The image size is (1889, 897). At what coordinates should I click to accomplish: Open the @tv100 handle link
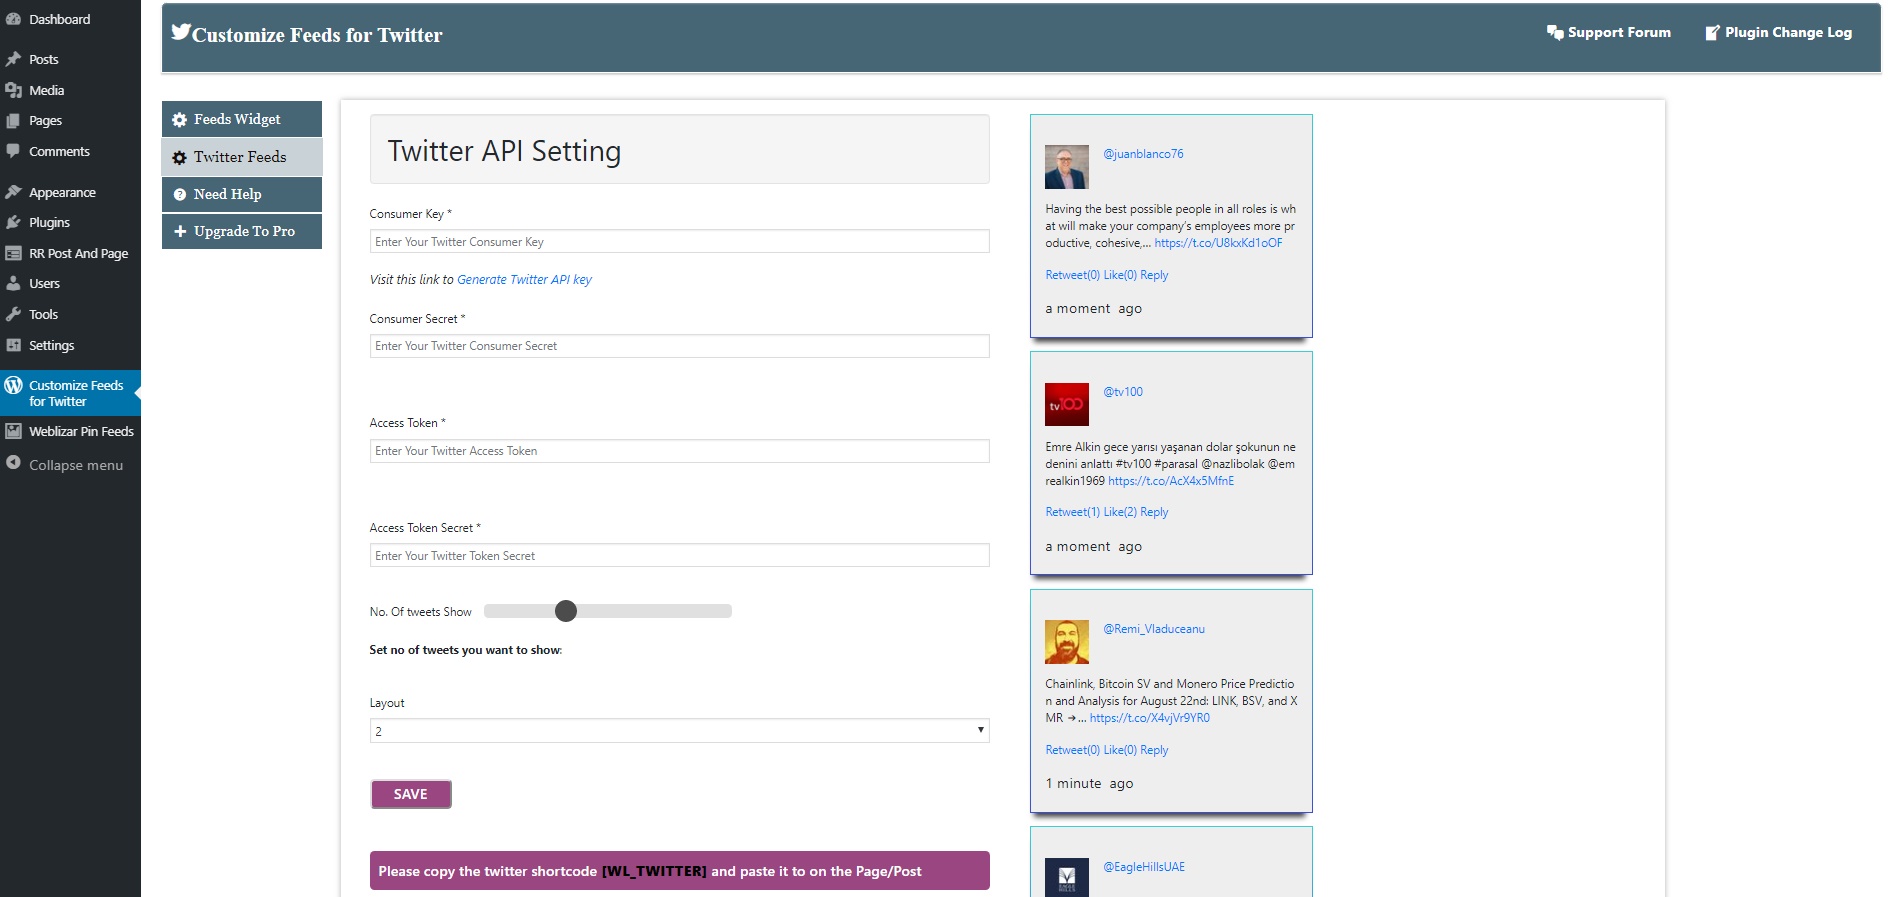click(1123, 392)
